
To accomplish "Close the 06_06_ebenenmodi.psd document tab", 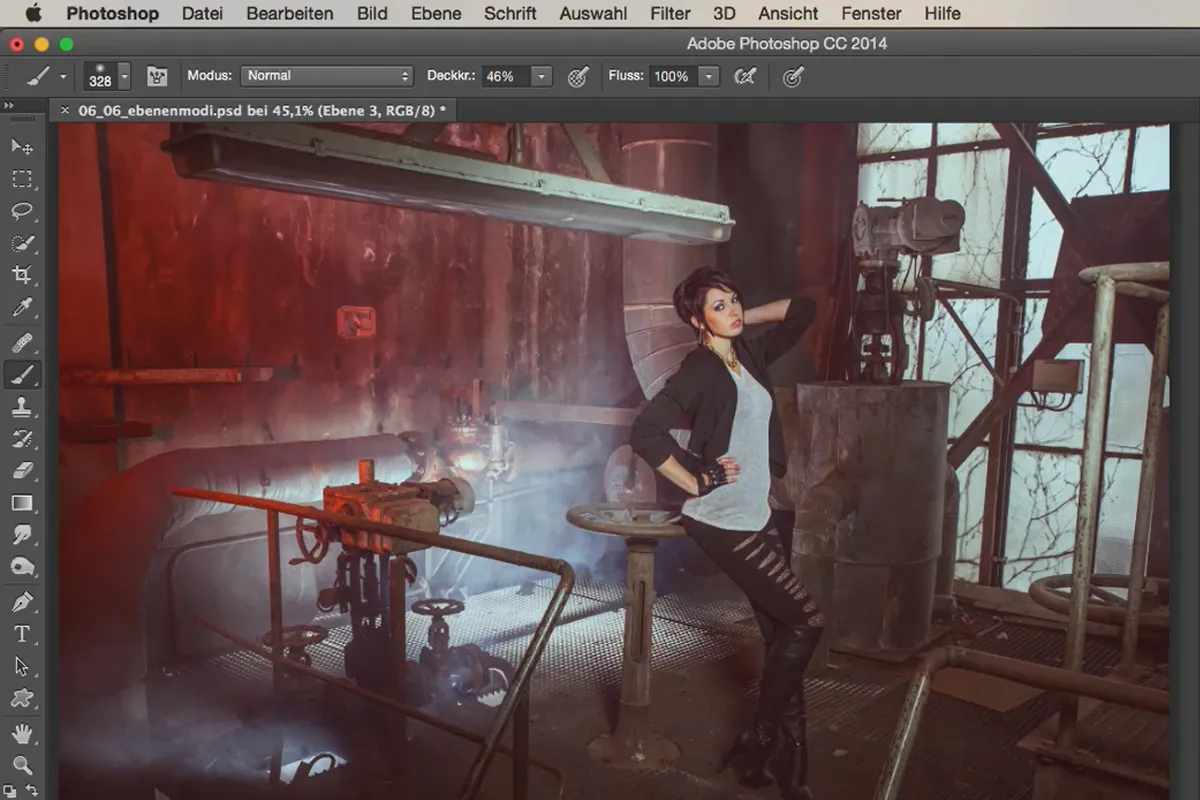I will tap(65, 110).
